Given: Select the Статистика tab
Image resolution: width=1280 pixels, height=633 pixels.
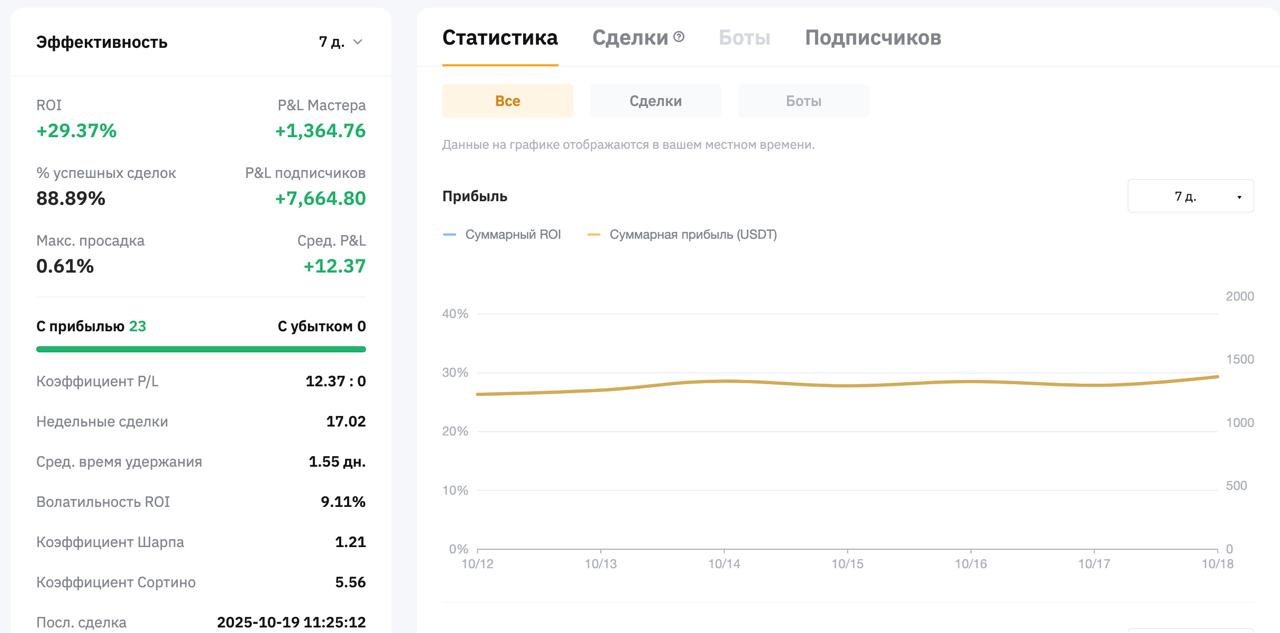Looking at the screenshot, I should coord(500,36).
